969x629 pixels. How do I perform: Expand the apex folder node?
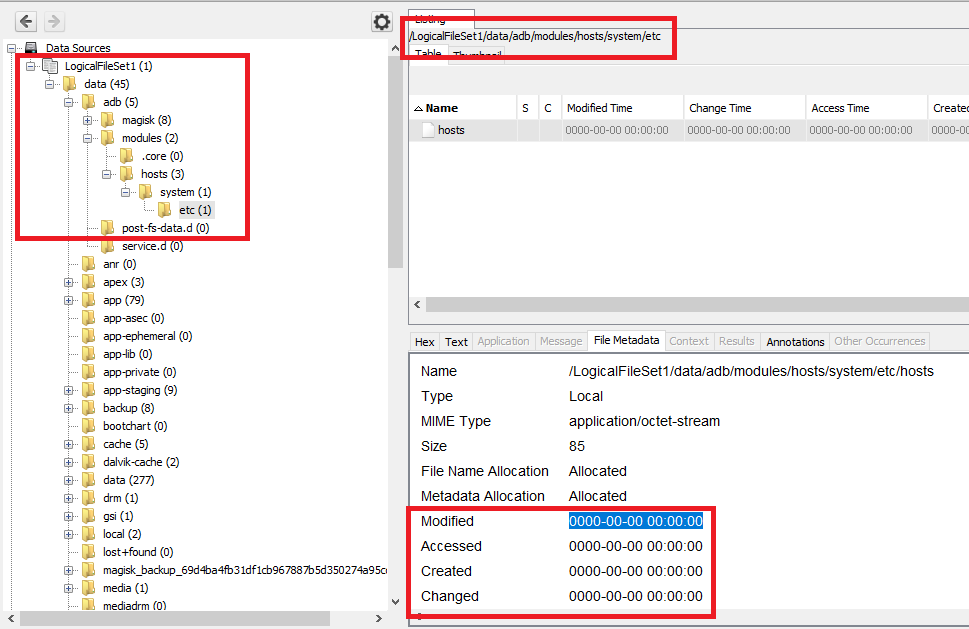(69, 282)
